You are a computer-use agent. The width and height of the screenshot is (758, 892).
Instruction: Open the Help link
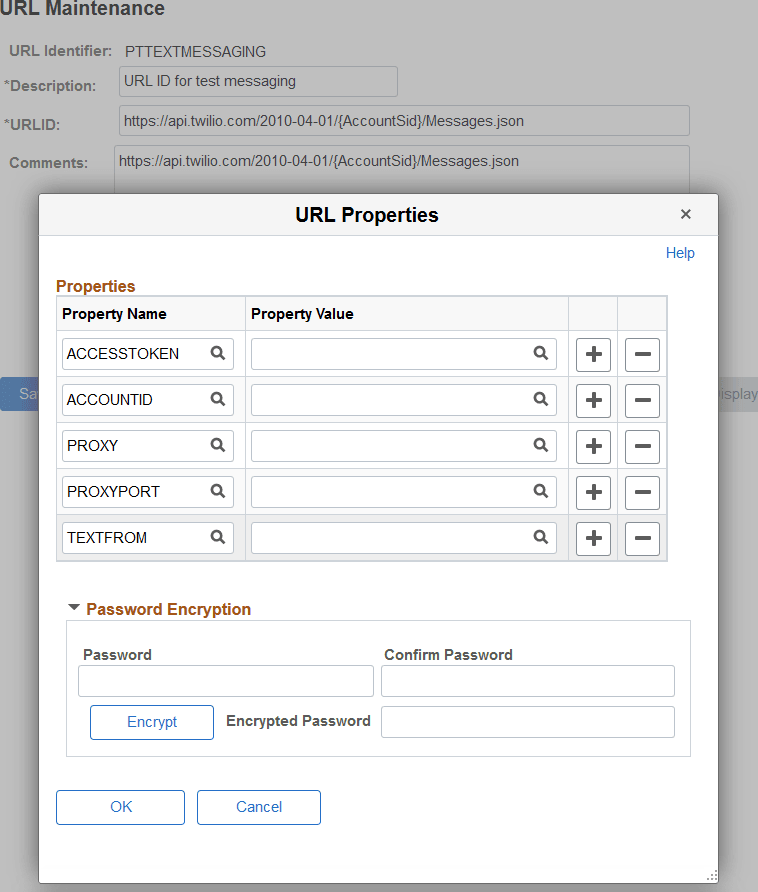click(x=680, y=253)
